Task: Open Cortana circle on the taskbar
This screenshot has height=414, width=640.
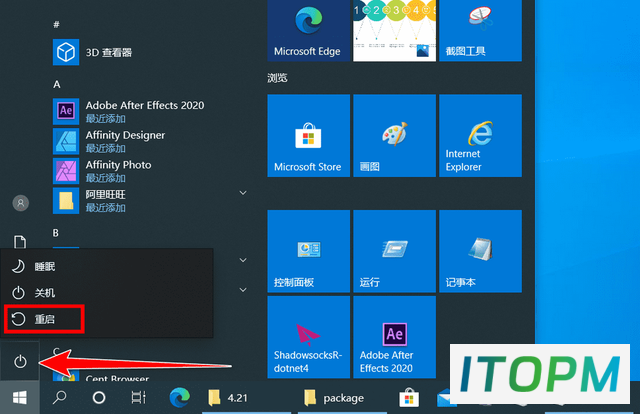Action: (99, 397)
